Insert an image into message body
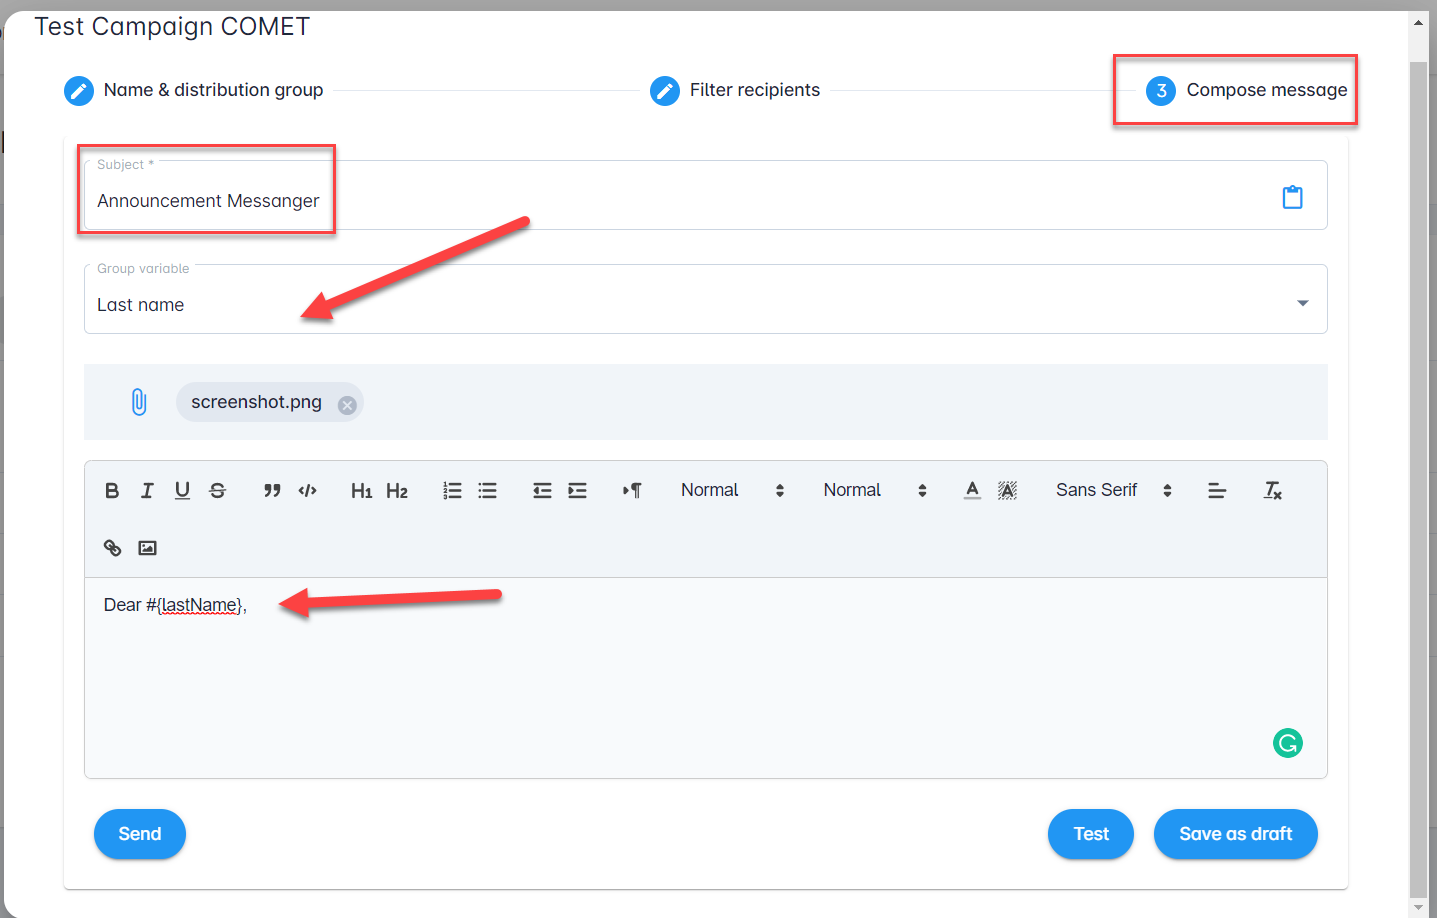This screenshot has width=1437, height=918. click(x=147, y=547)
